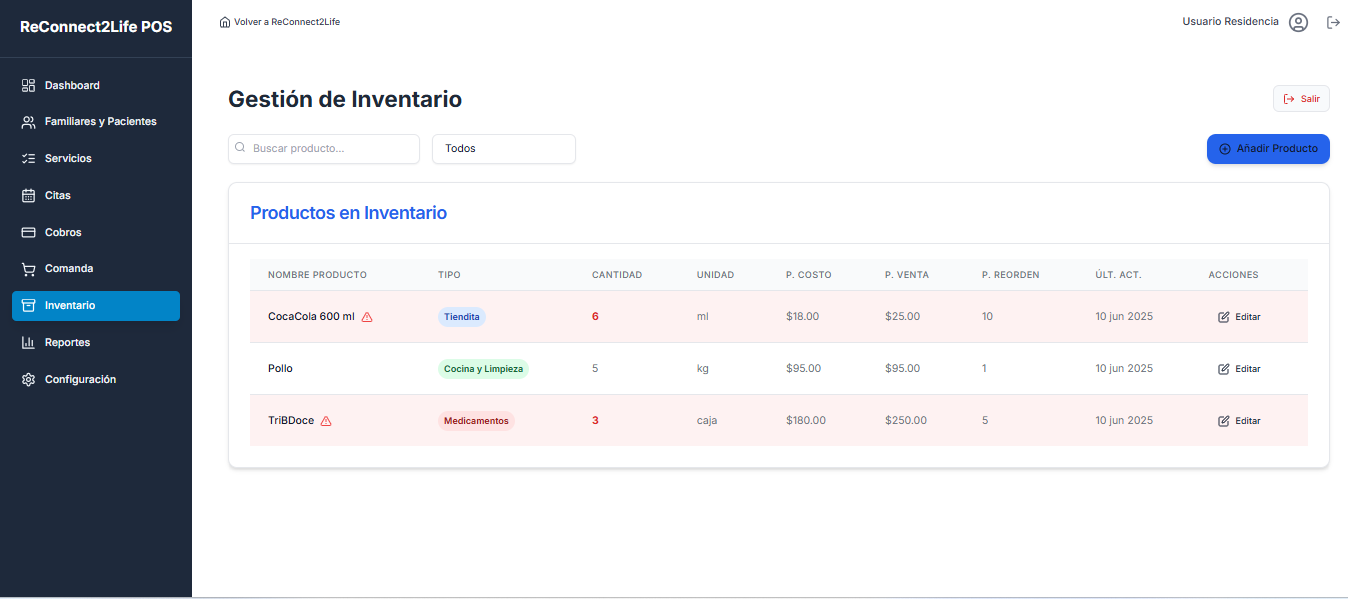Screen dimensions: 1348x599
Task: Click the Reportes bar chart icon
Action: click(x=28, y=343)
